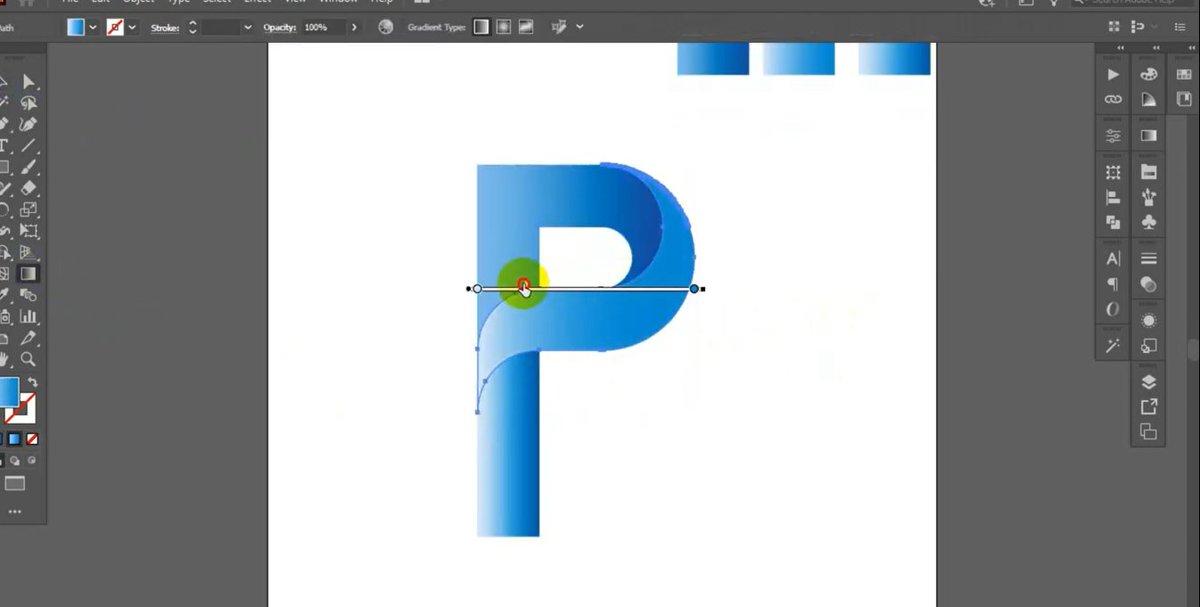Open stroke weight dropdown arrow
This screenshot has height=607, width=1200.
pyautogui.click(x=248, y=27)
